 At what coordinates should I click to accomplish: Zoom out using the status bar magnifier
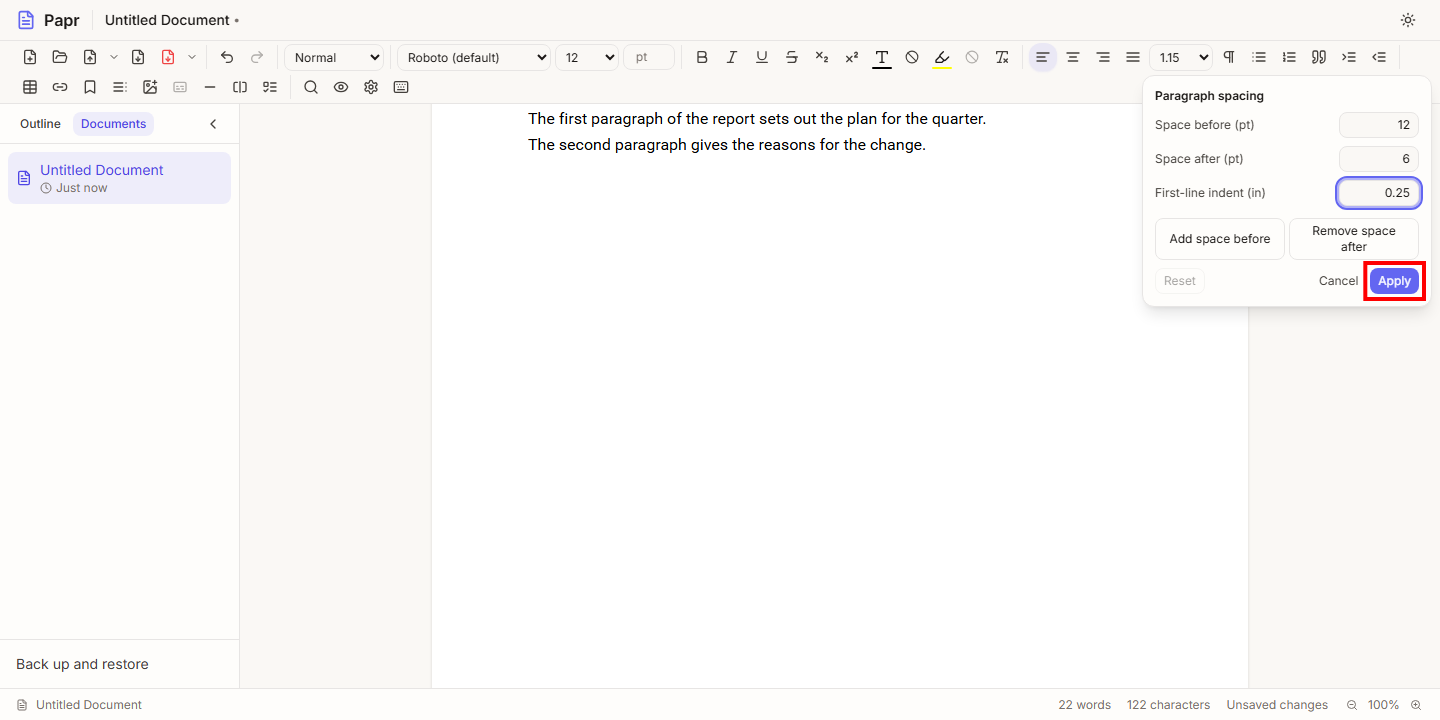tap(1352, 705)
